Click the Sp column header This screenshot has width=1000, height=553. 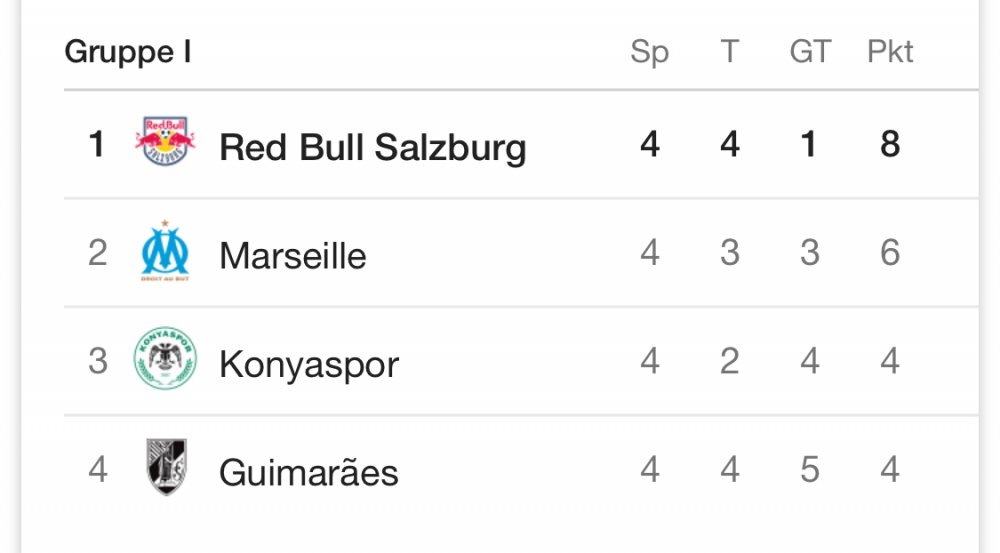click(649, 52)
